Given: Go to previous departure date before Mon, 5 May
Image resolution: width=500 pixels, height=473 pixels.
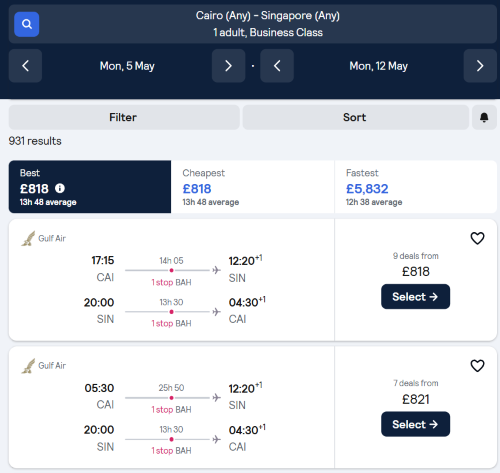Looking at the screenshot, I should tap(25, 66).
